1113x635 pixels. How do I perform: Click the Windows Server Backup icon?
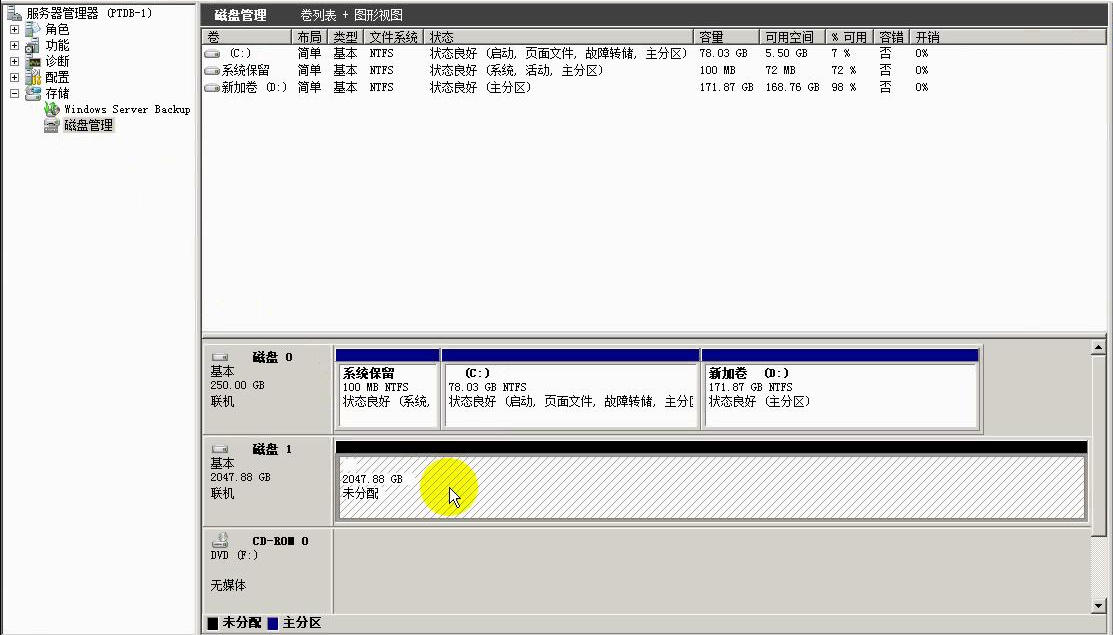point(52,109)
